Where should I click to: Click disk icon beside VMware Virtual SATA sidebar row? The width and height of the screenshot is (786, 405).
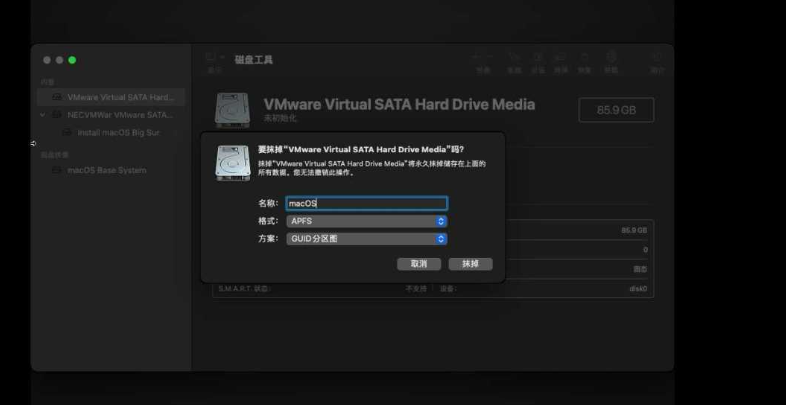57,97
